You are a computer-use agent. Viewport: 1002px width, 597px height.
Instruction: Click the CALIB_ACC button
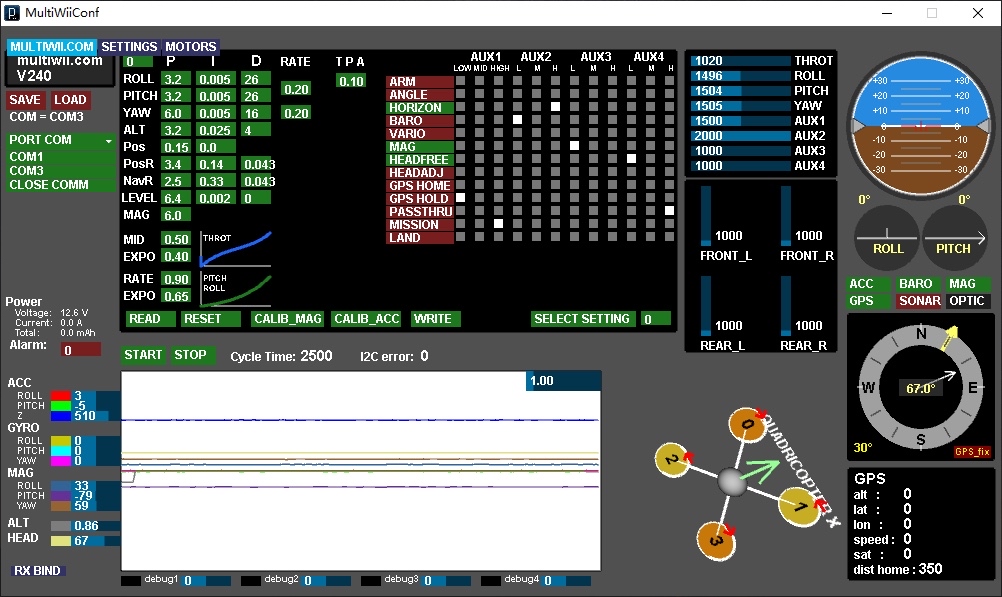coord(366,319)
